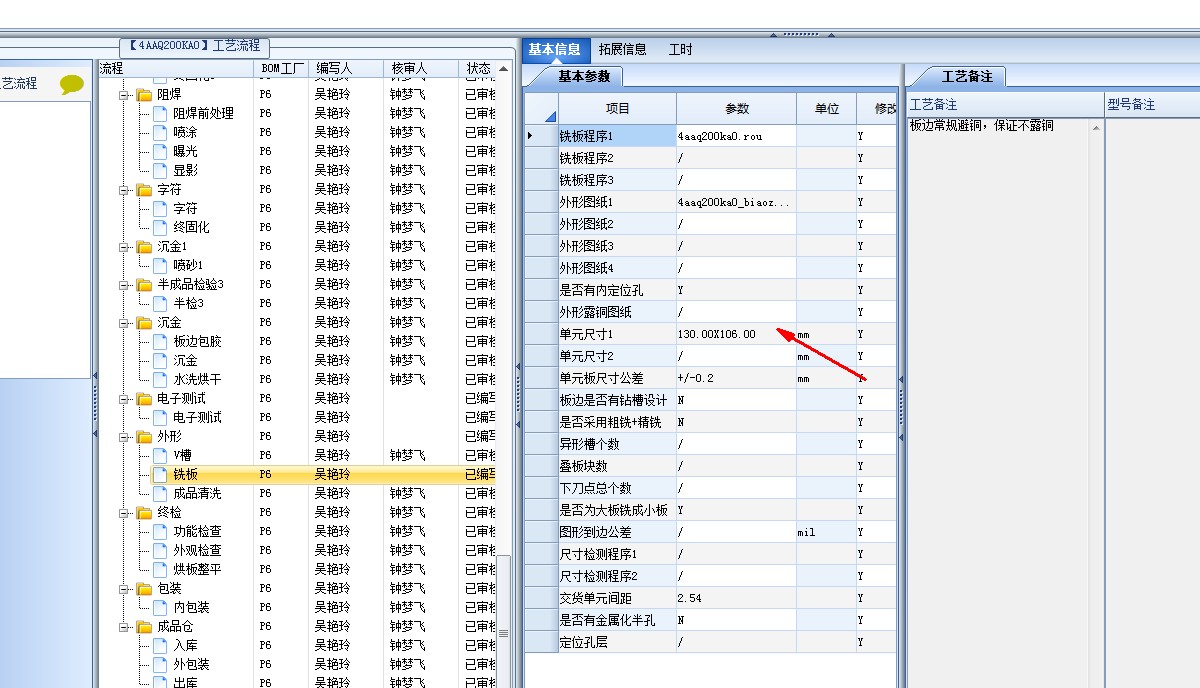
Task: Click the 【4AAQ200KA0】工艺流程 tab
Action: [194, 46]
